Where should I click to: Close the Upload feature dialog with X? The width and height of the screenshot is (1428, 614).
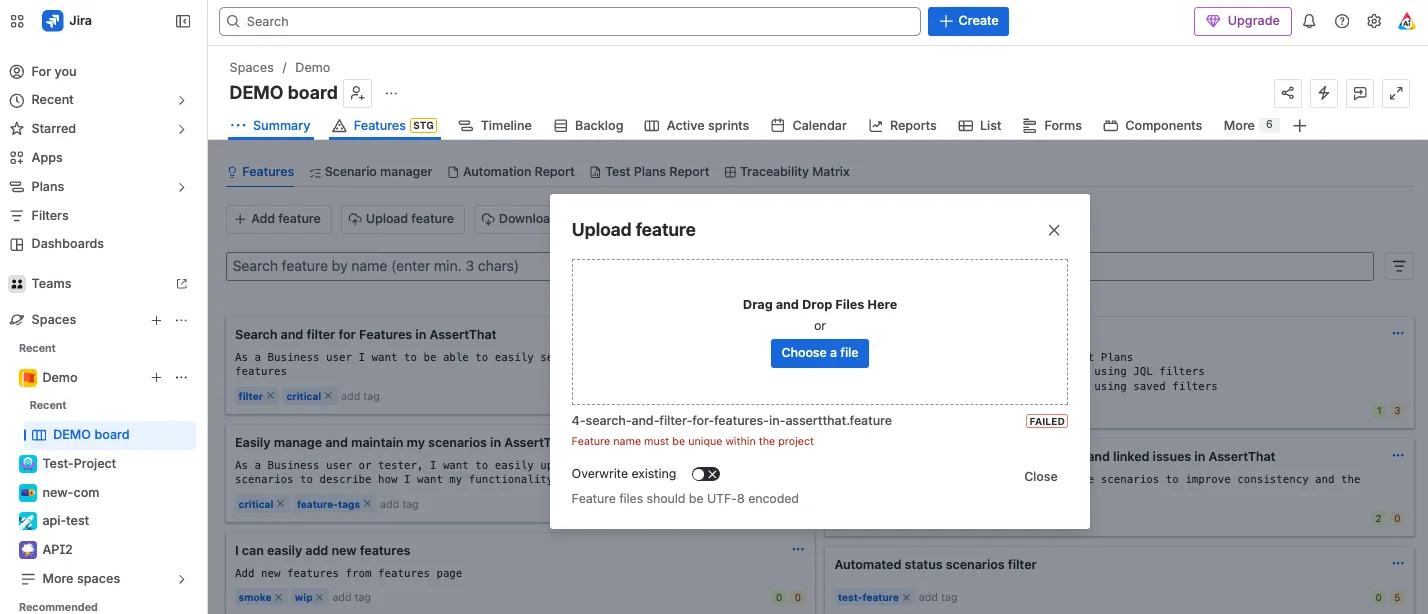1053,230
